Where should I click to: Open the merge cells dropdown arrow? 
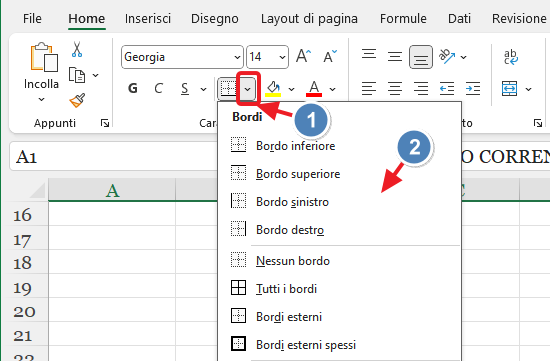[x=528, y=89]
